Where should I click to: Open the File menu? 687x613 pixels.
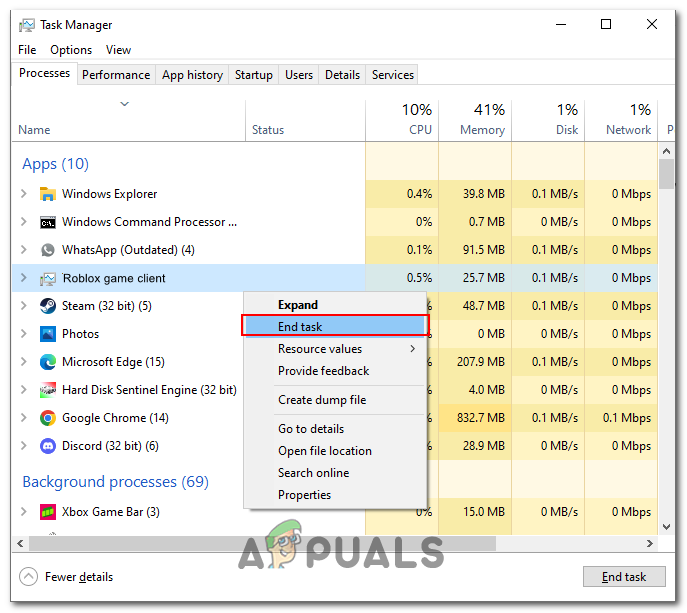27,50
